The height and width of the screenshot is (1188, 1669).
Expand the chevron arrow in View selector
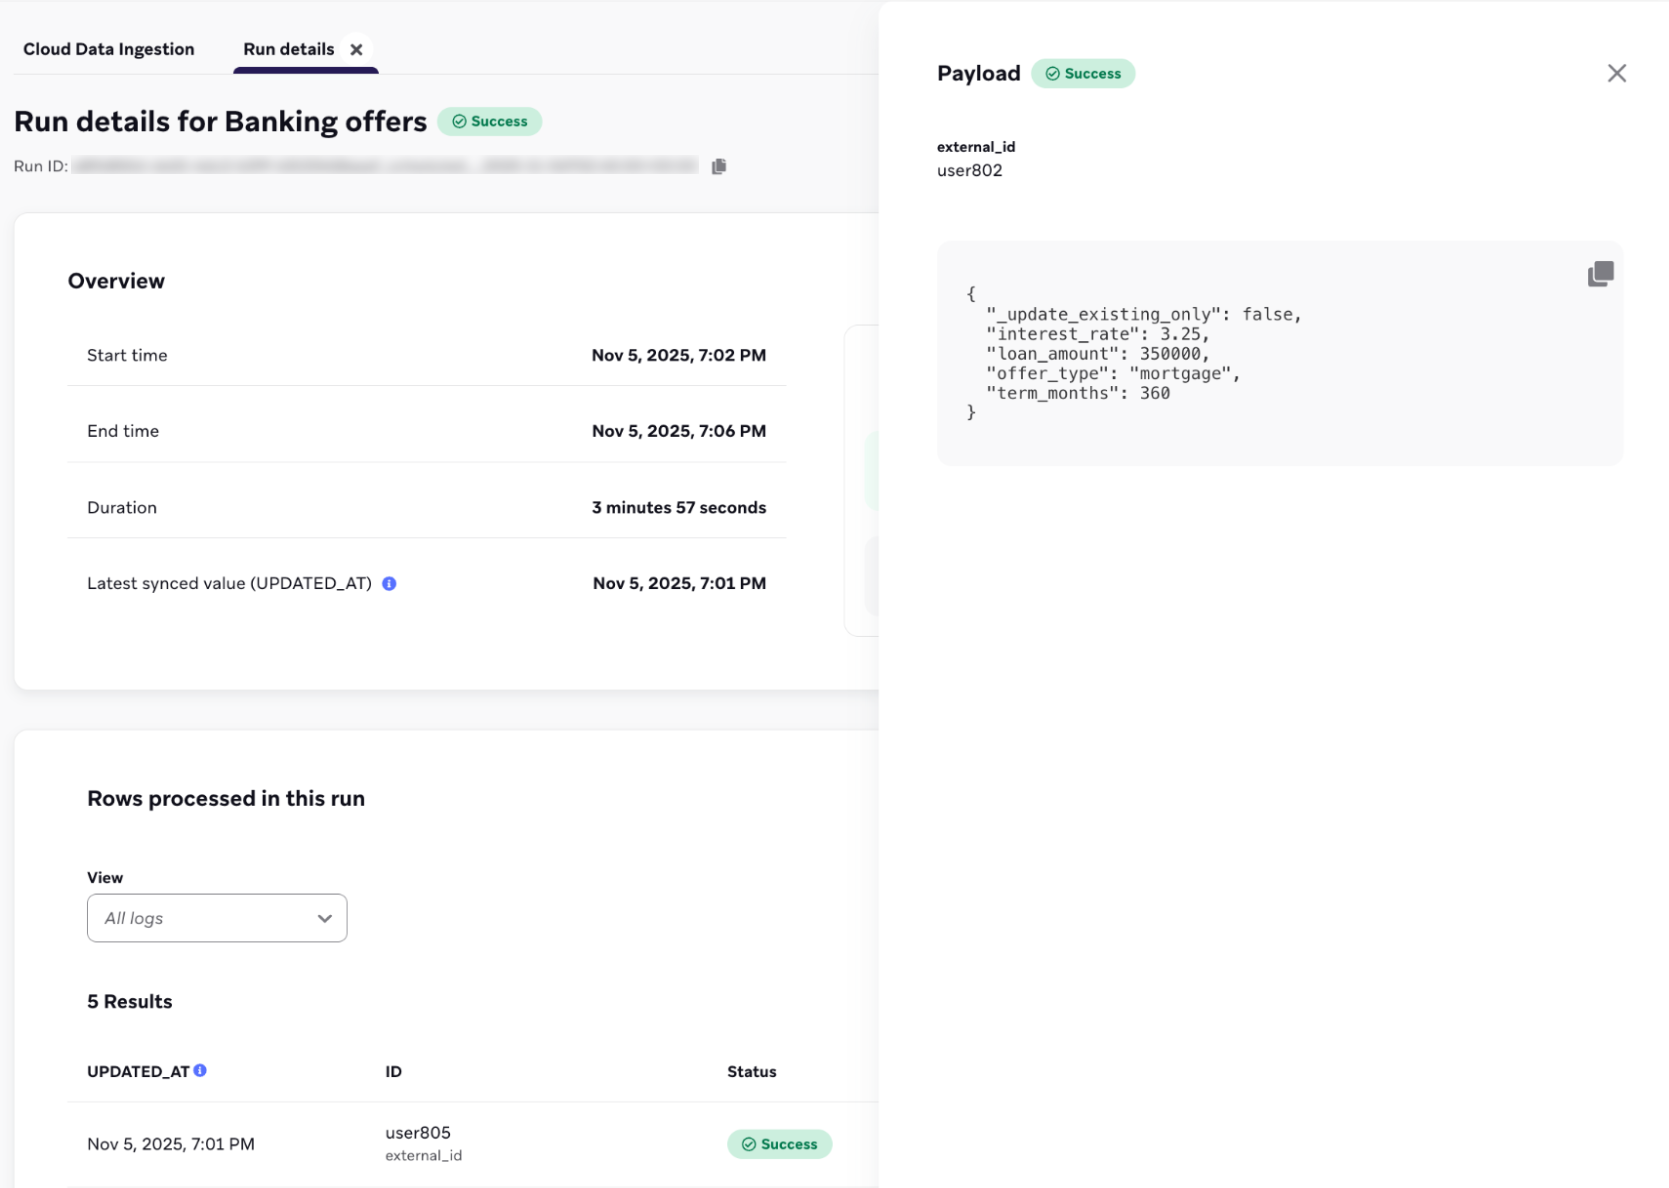324,918
